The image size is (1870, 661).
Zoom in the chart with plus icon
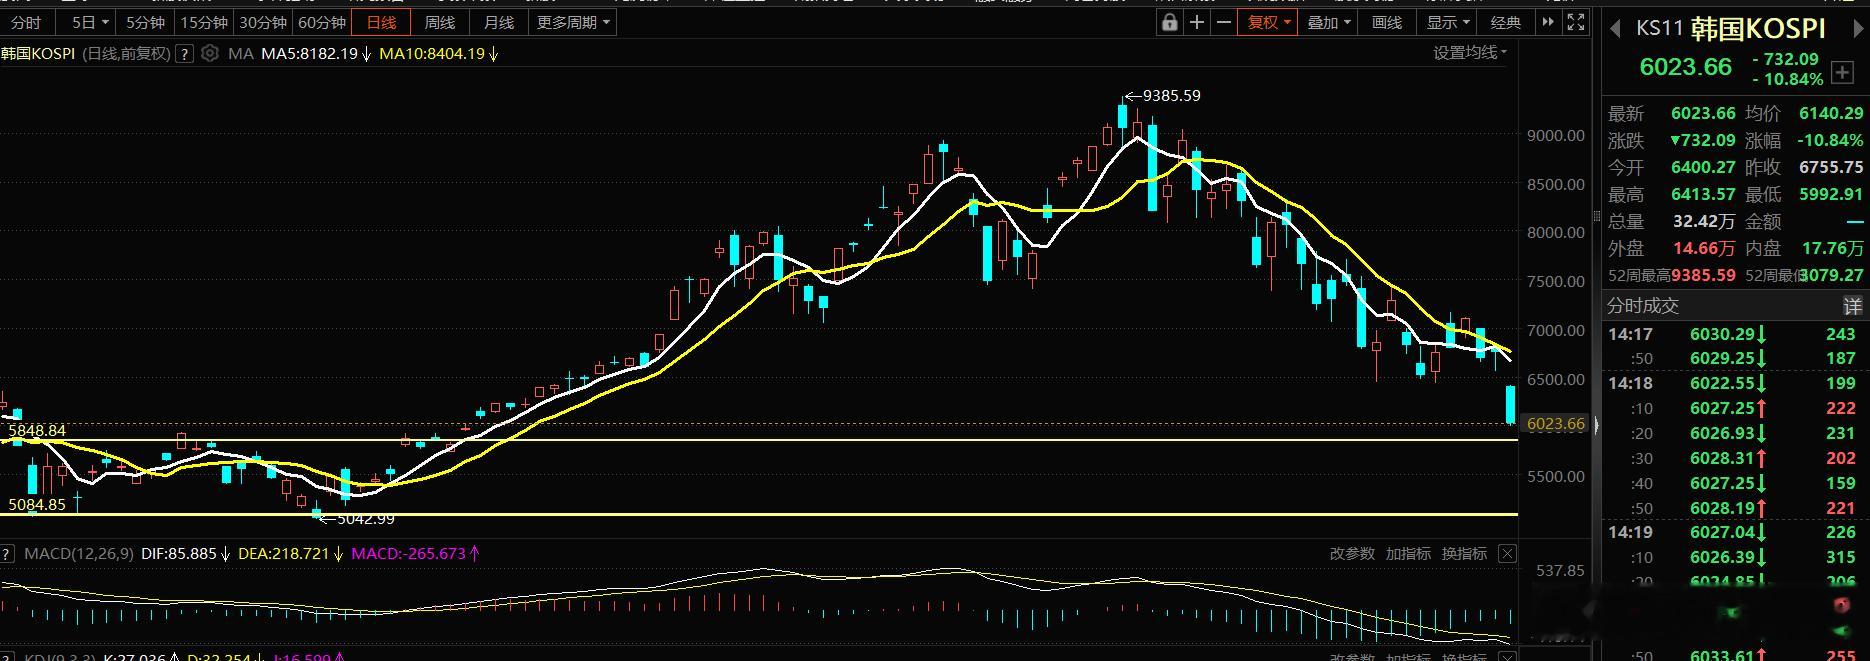click(1196, 22)
